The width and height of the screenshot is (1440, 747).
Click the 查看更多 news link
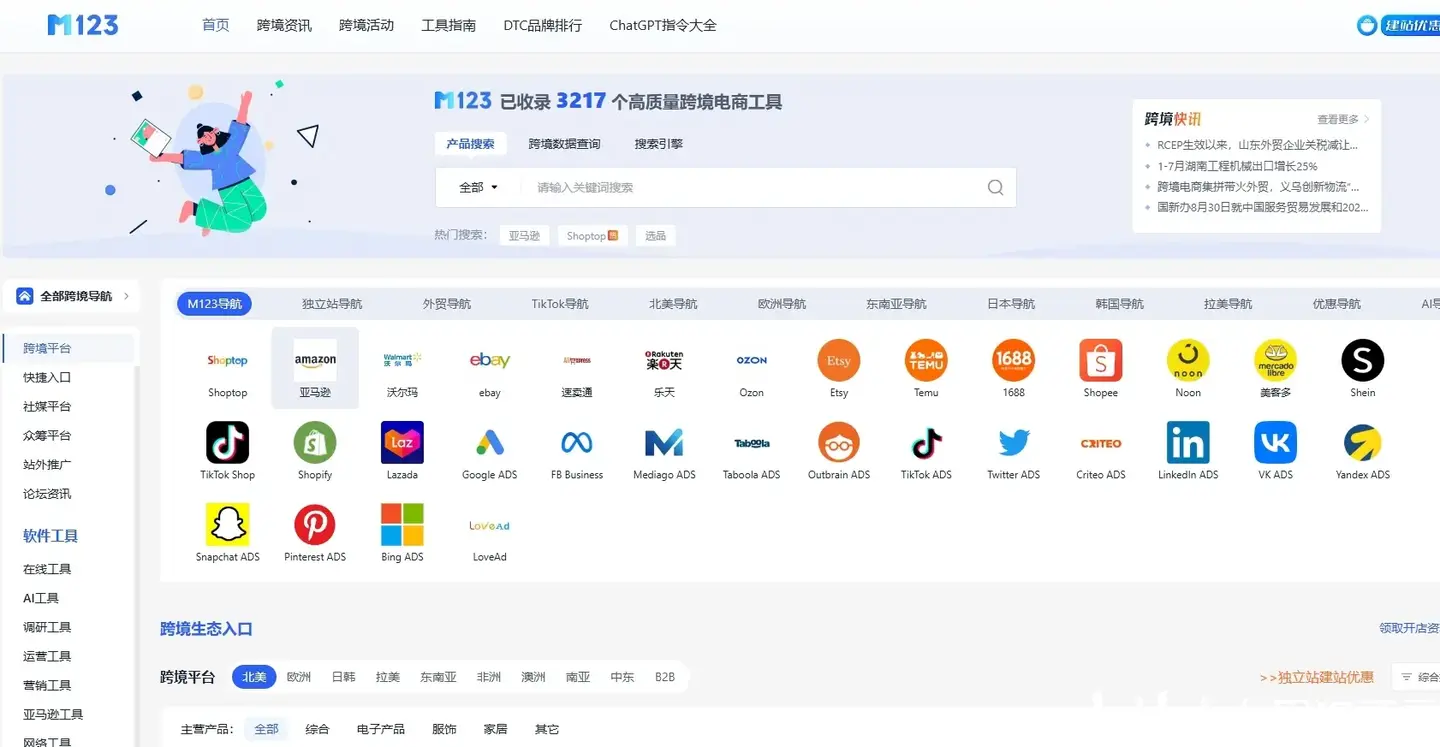click(x=1343, y=119)
